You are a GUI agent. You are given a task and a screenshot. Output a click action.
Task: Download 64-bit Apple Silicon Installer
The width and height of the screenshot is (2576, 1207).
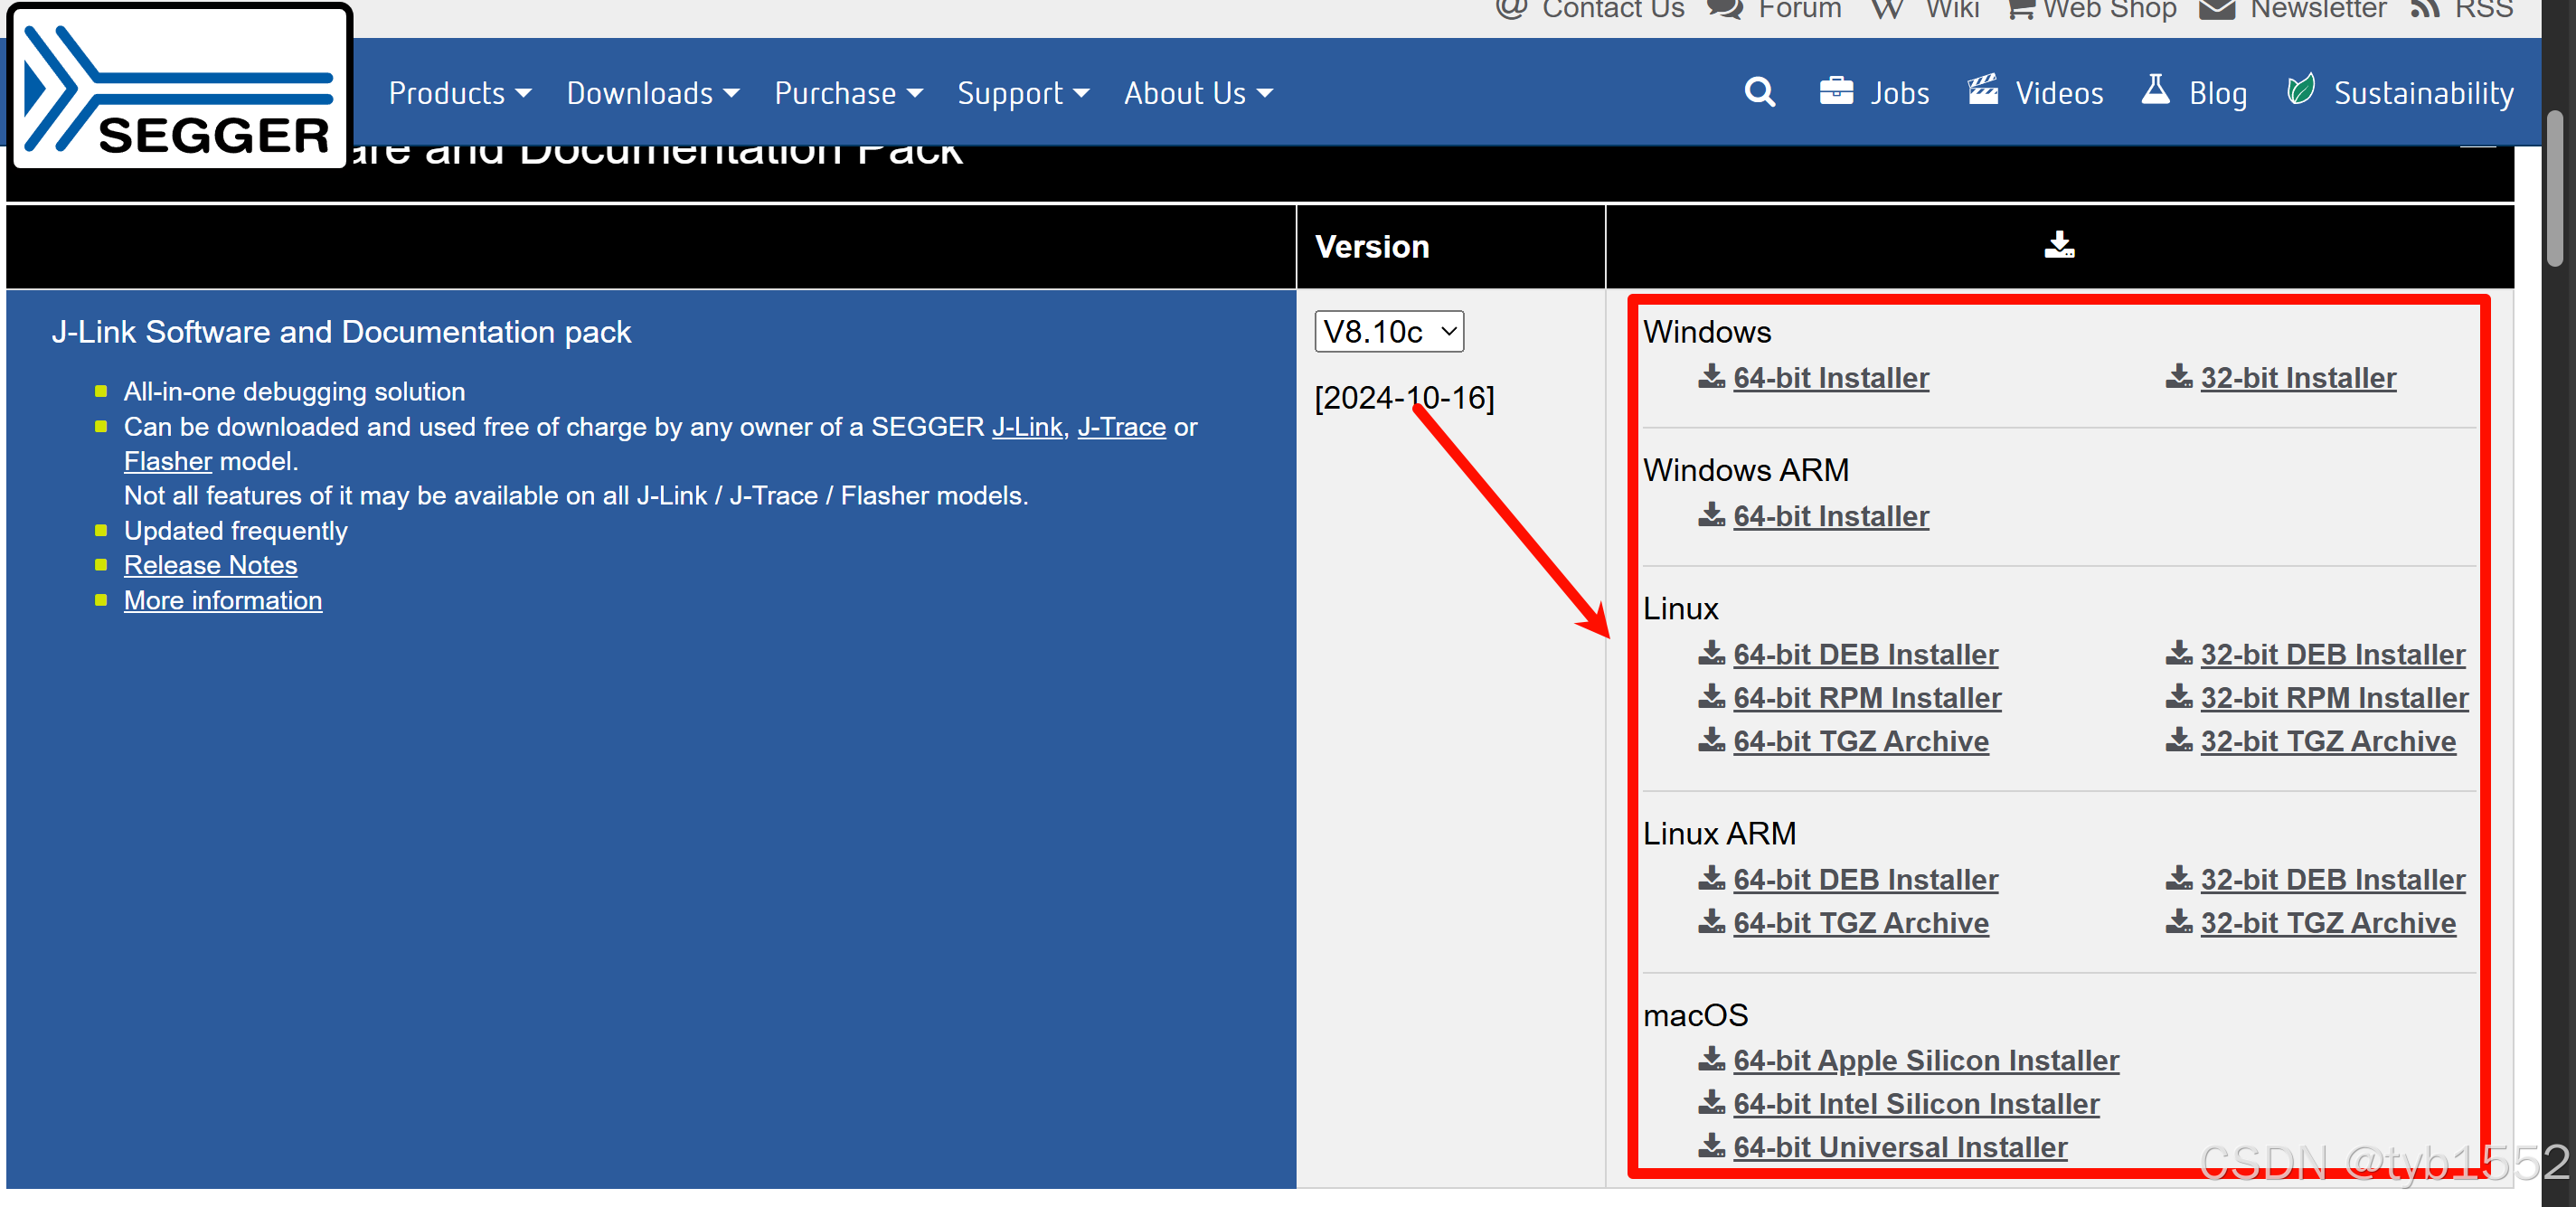(x=1926, y=1060)
